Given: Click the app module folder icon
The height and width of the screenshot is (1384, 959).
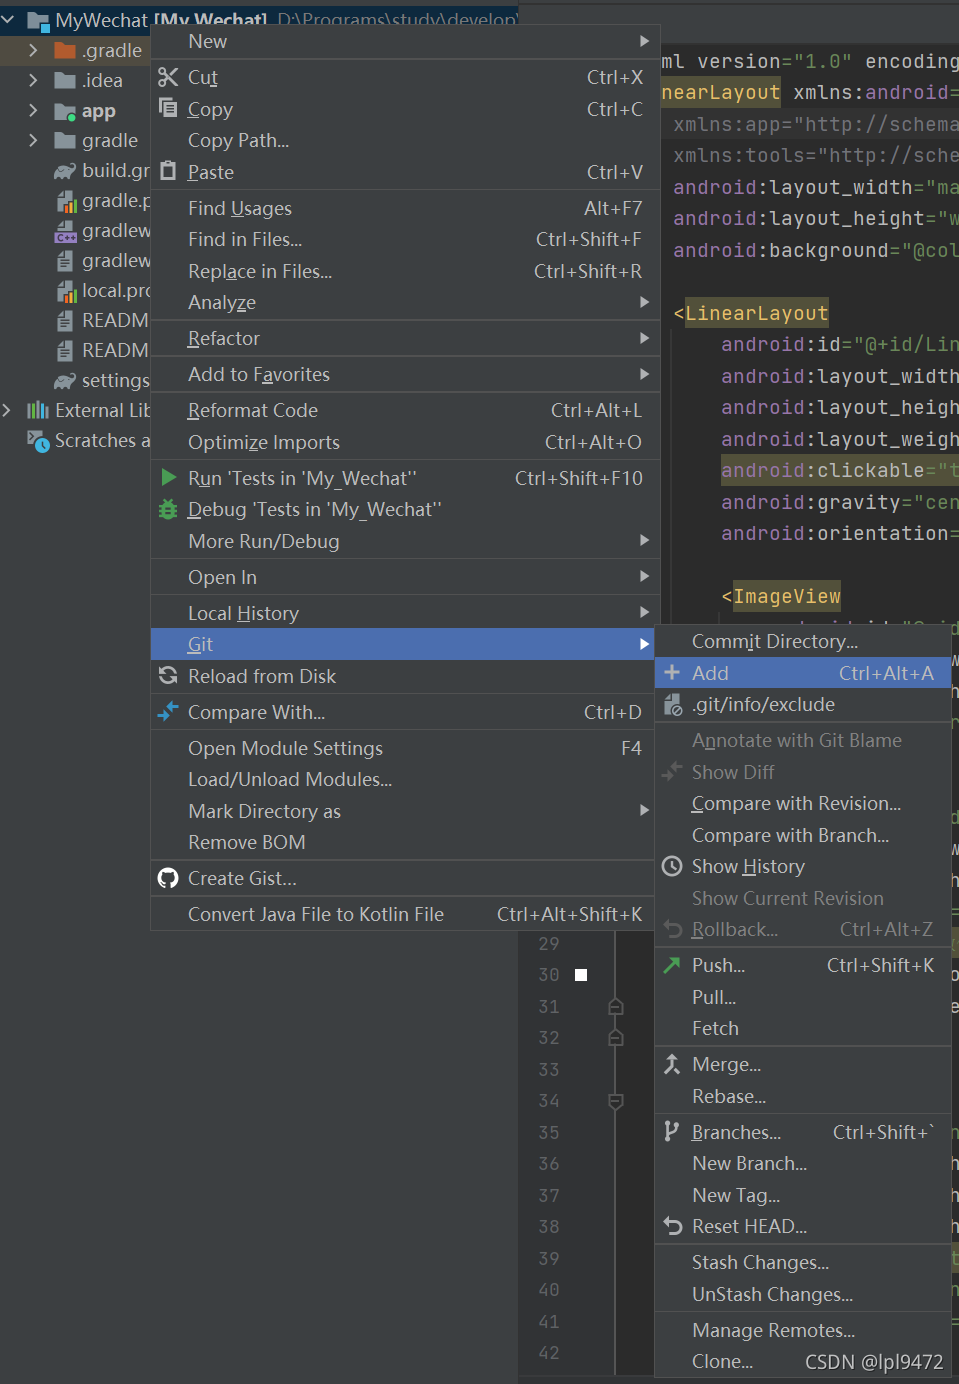Looking at the screenshot, I should [65, 111].
